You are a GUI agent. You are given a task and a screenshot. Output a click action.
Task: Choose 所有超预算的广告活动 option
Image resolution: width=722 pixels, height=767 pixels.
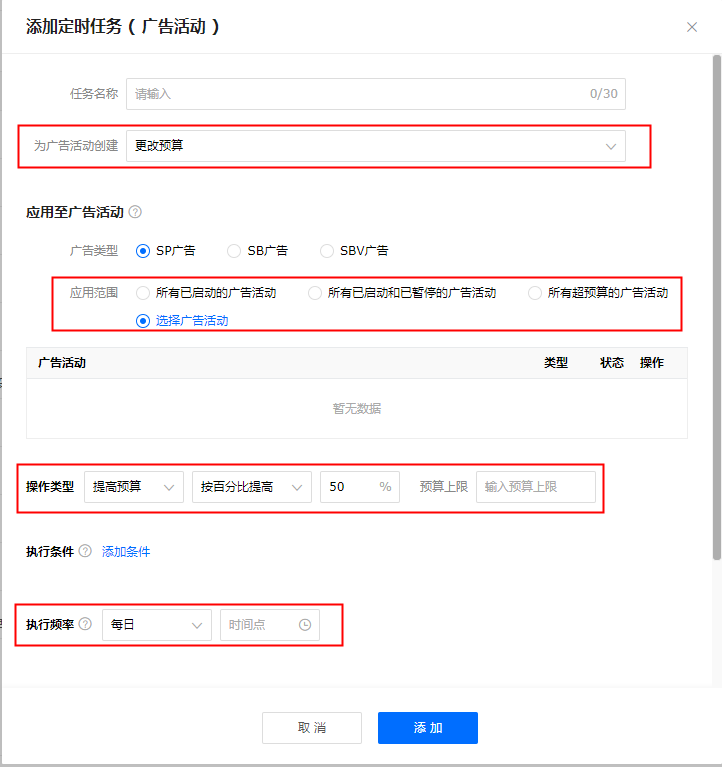point(535,293)
